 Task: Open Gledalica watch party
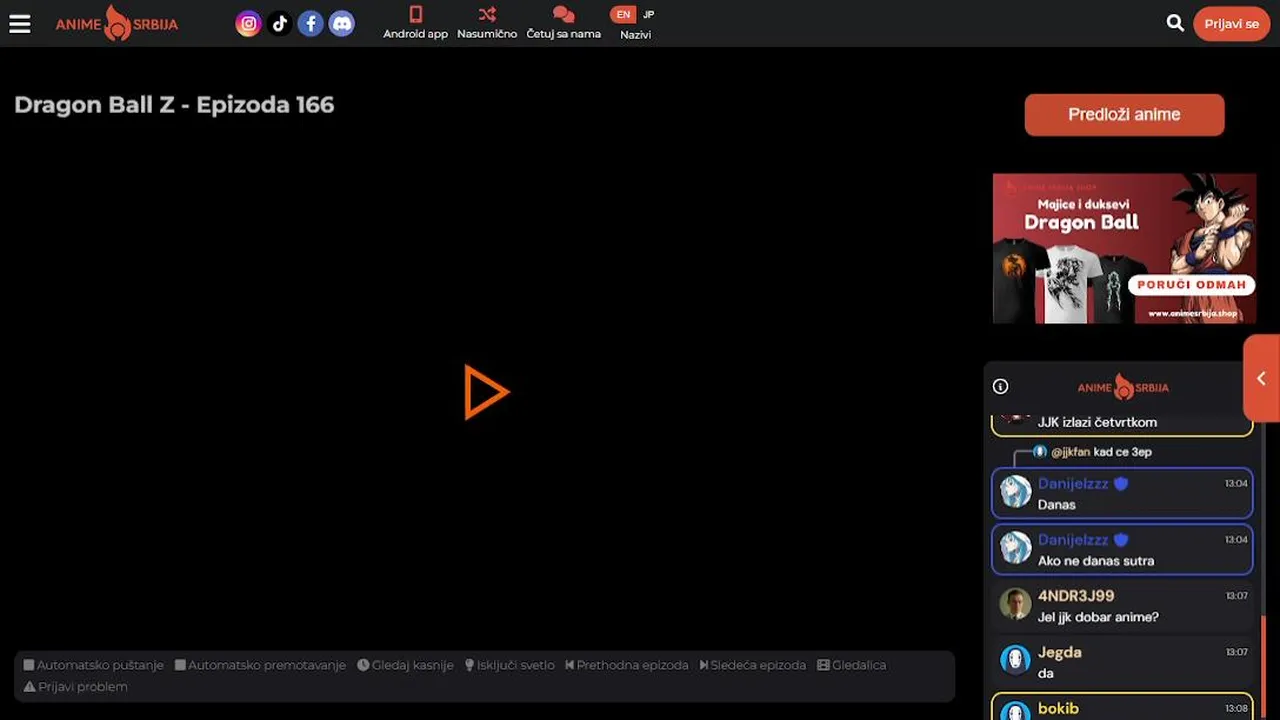pyautogui.click(x=851, y=665)
